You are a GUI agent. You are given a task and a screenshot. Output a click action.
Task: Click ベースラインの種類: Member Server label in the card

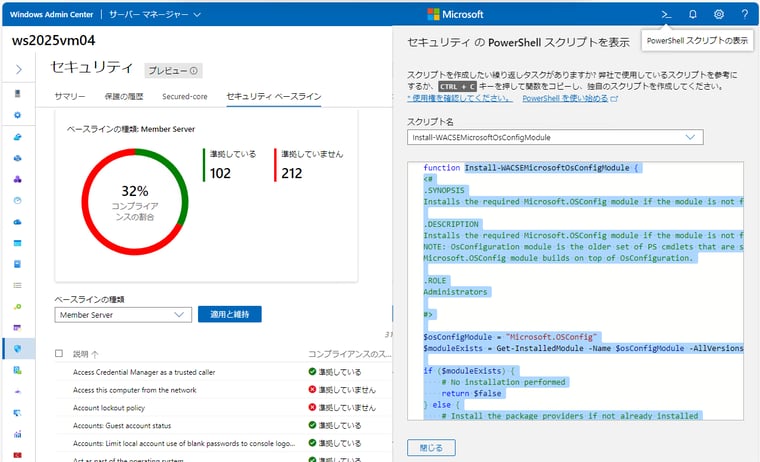pyautogui.click(x=131, y=129)
